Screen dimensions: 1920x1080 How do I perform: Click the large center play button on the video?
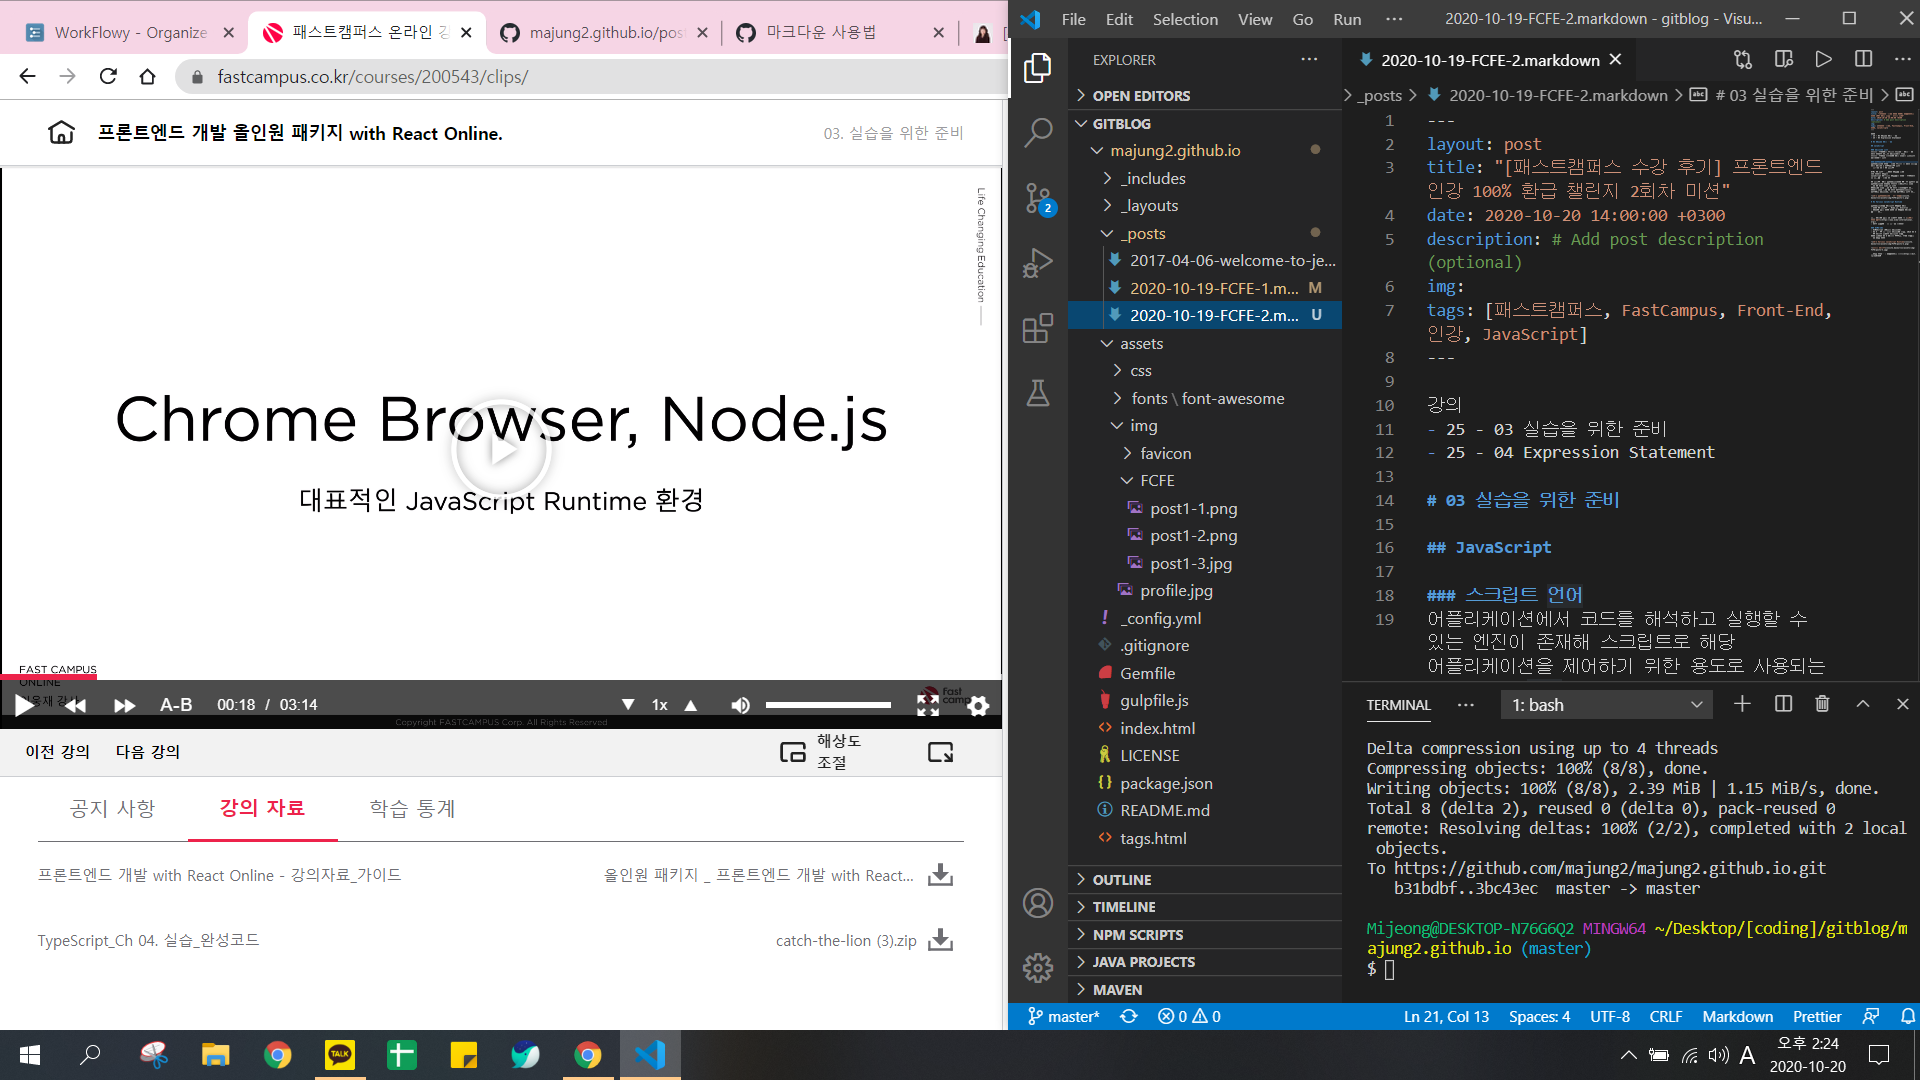501,450
